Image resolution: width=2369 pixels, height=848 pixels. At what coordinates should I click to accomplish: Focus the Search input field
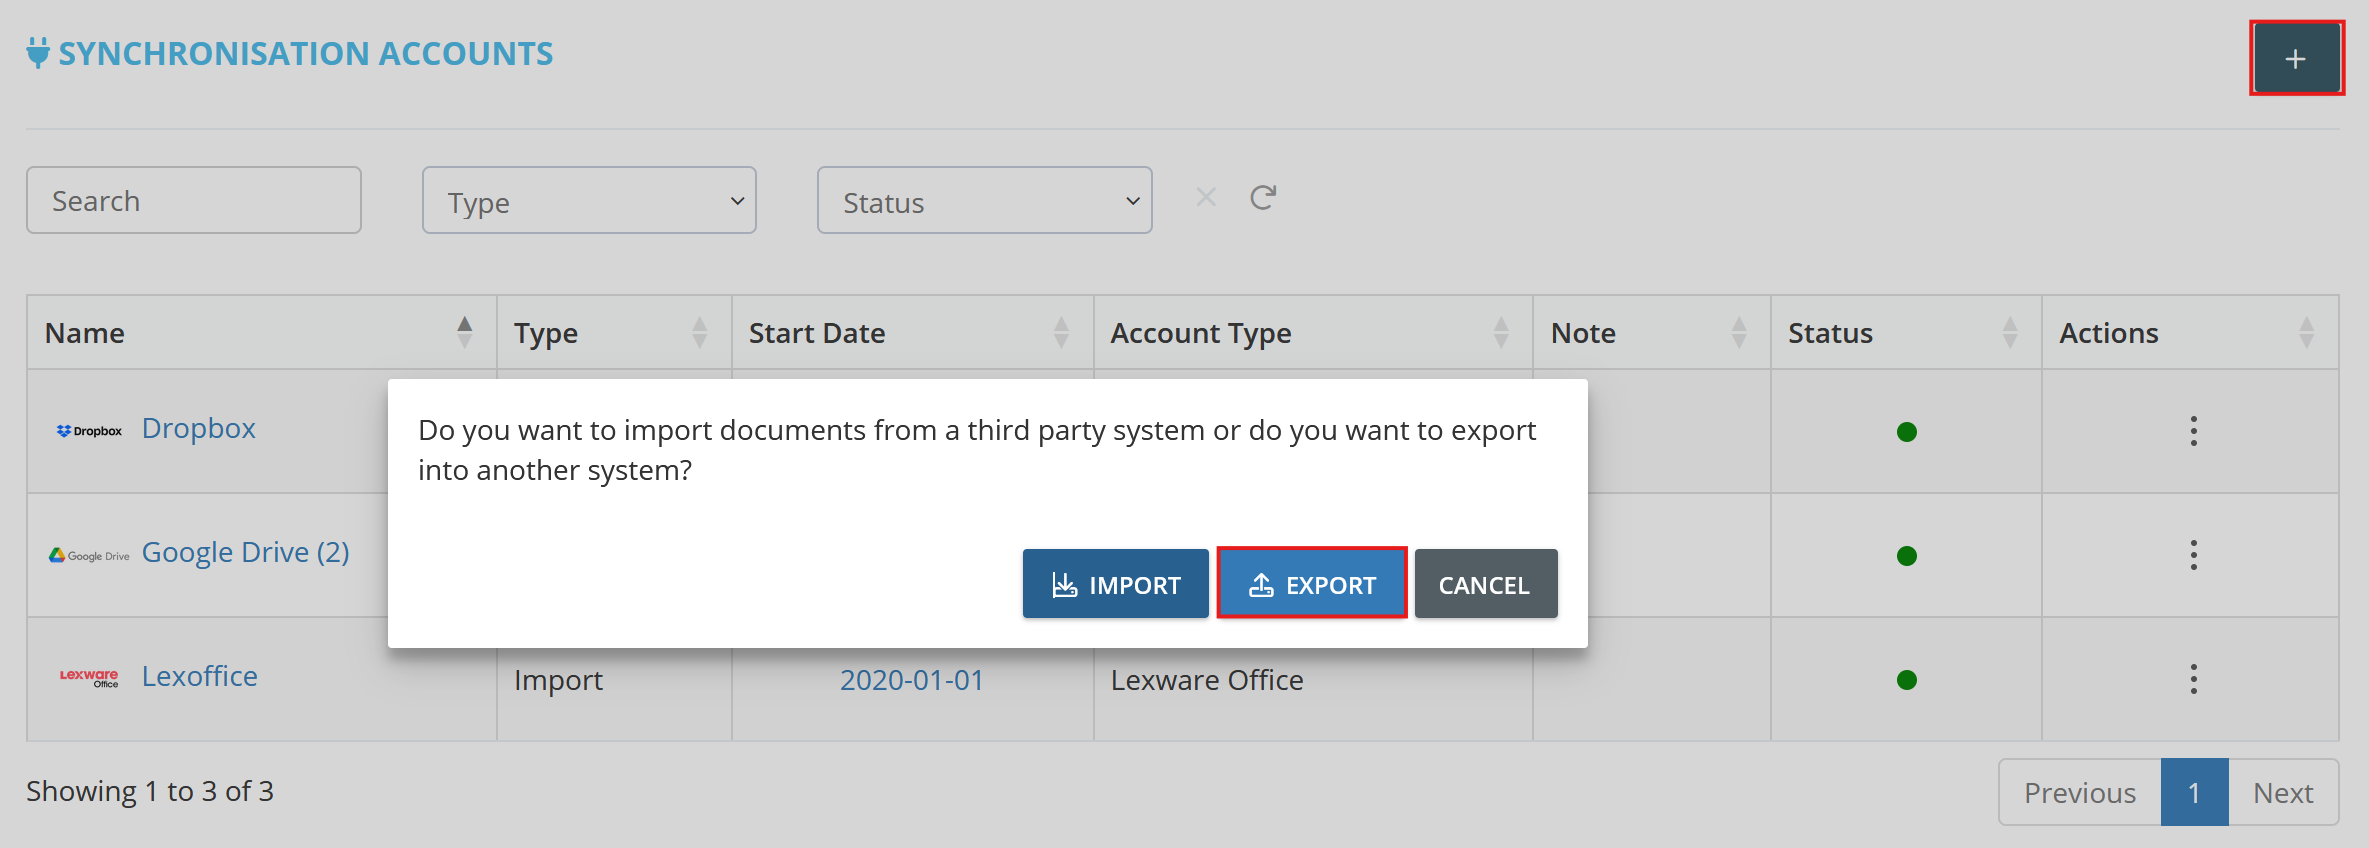pos(194,200)
